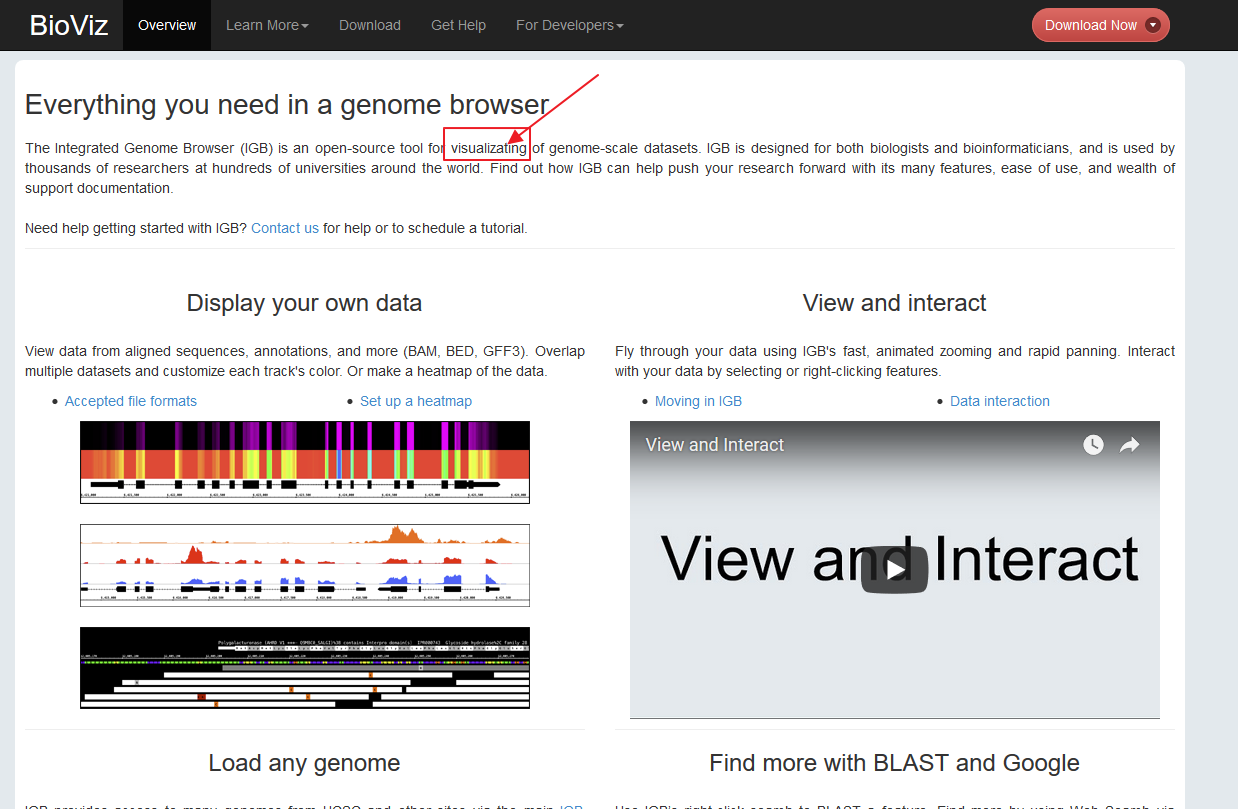The width and height of the screenshot is (1238, 809).
Task: Open the heatmap track thumbnail image
Action: pyautogui.click(x=305, y=462)
